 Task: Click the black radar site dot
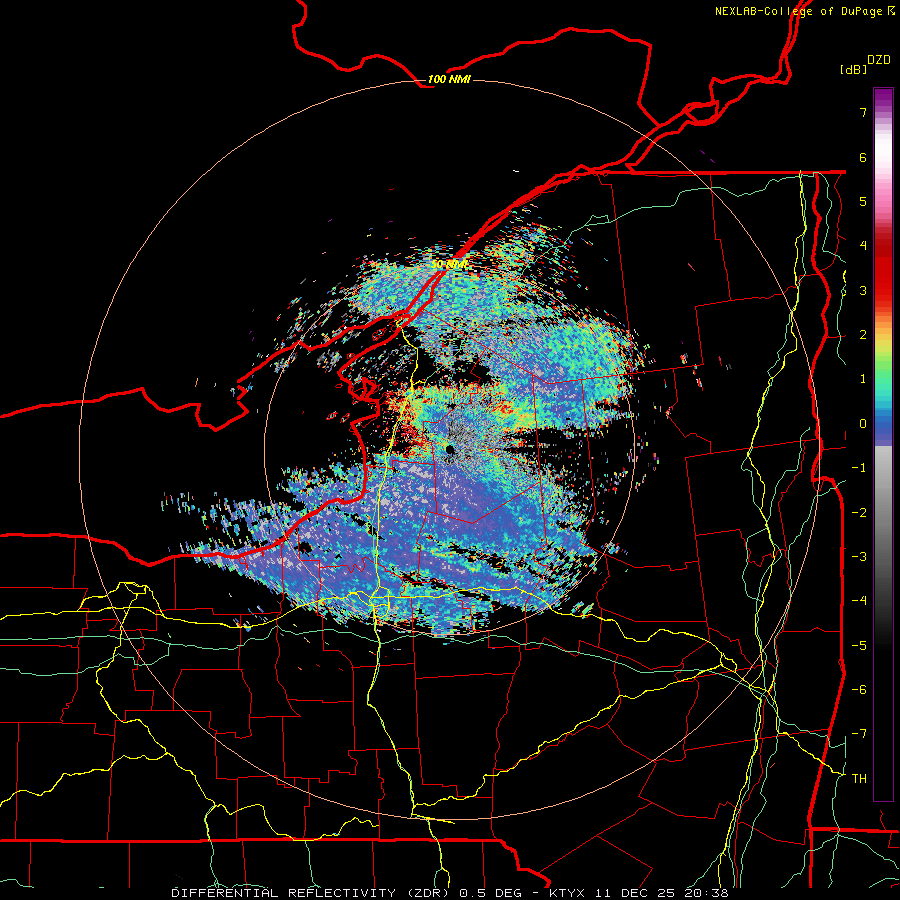click(450, 449)
